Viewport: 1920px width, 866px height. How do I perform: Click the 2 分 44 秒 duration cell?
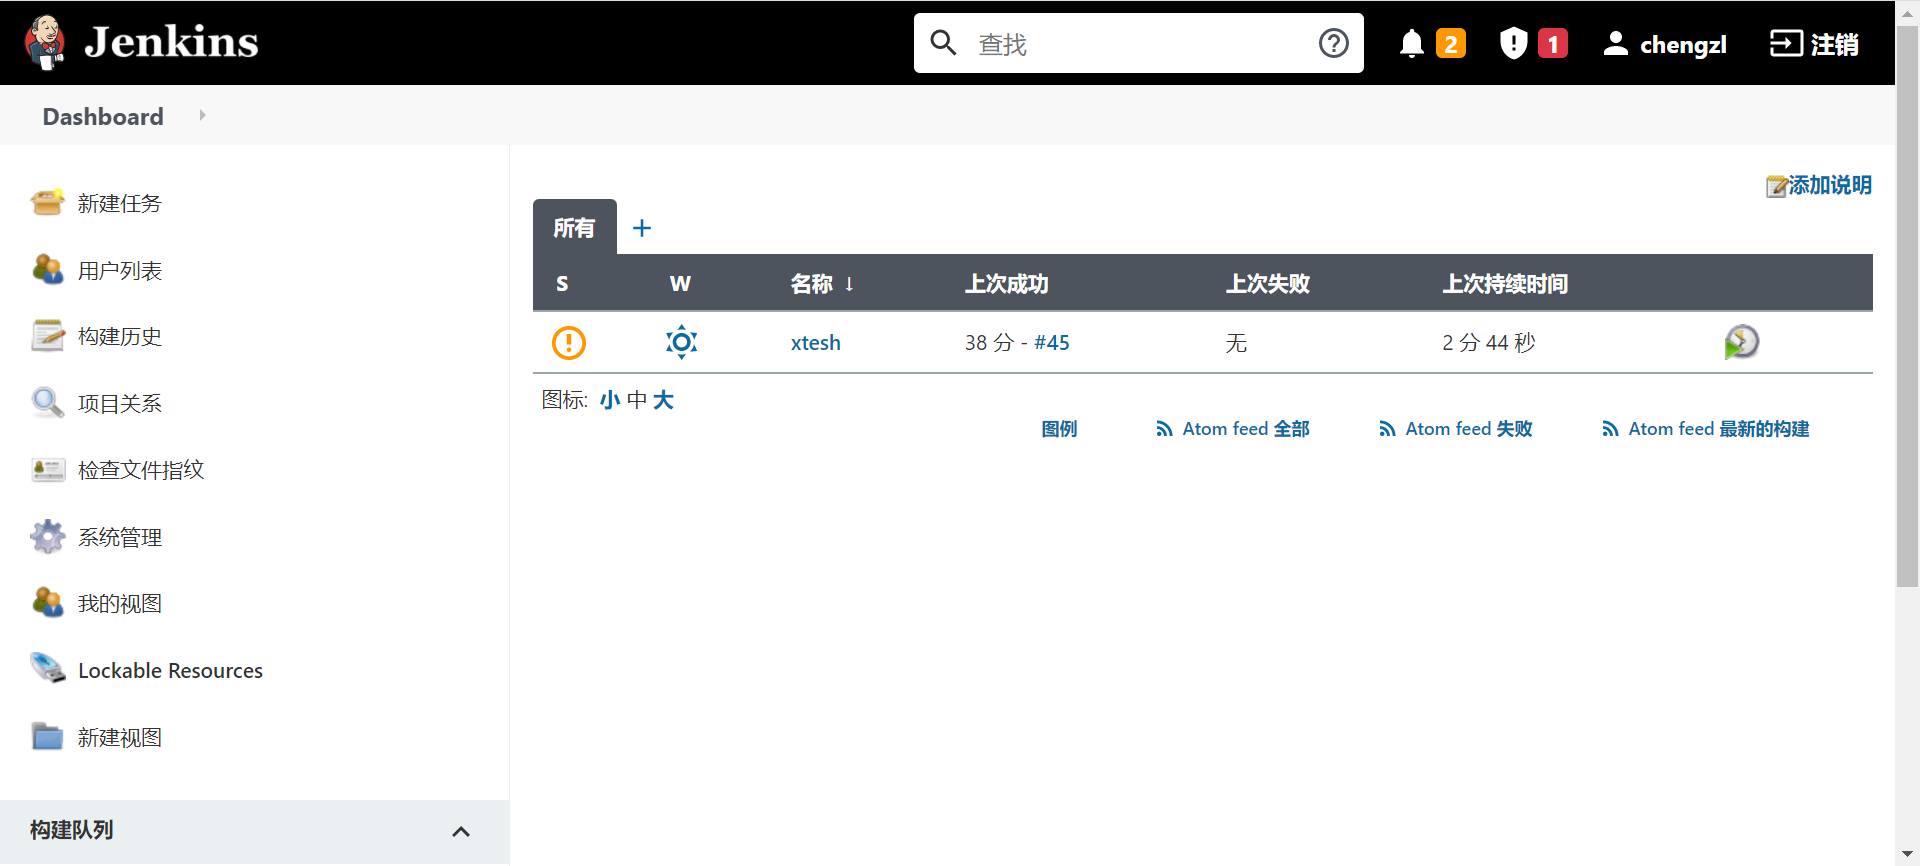point(1489,343)
